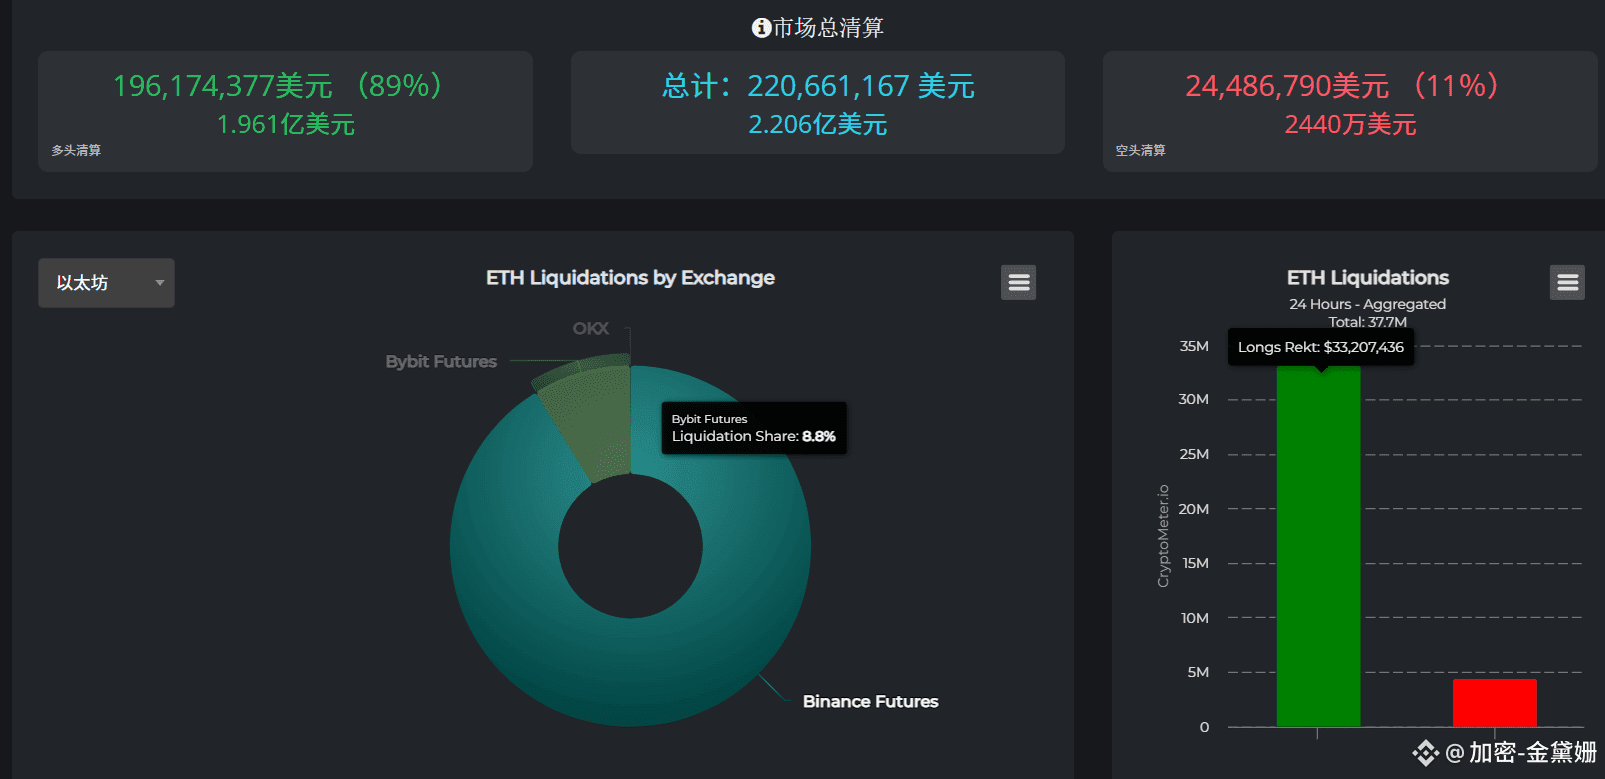Open the ETH Liquidations bar chart menu
Viewport: 1605px width, 779px height.
pyautogui.click(x=1567, y=283)
